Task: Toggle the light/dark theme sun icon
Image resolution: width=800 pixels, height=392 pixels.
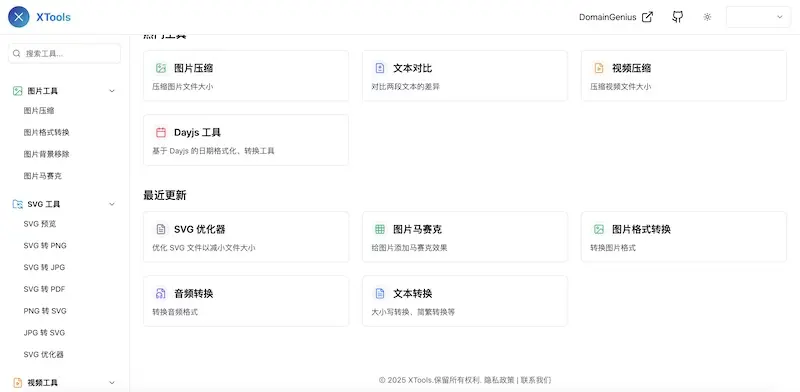Action: point(707,17)
